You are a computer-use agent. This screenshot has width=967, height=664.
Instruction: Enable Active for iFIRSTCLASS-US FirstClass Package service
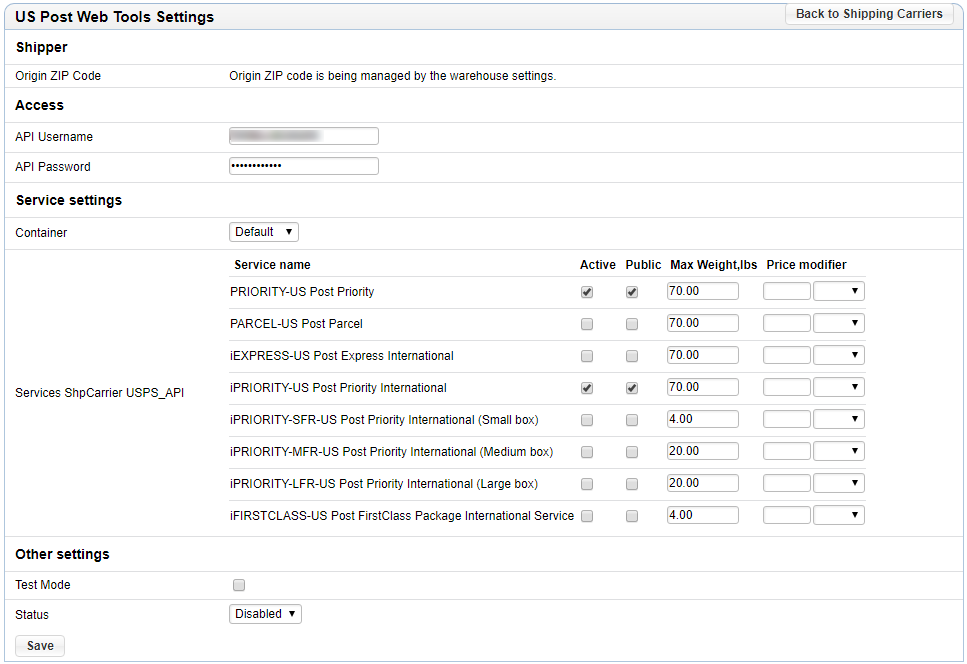[x=587, y=517]
